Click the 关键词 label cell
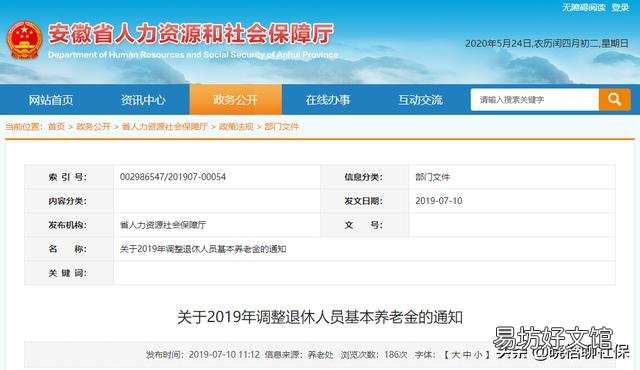640x370 pixels. click(x=68, y=273)
